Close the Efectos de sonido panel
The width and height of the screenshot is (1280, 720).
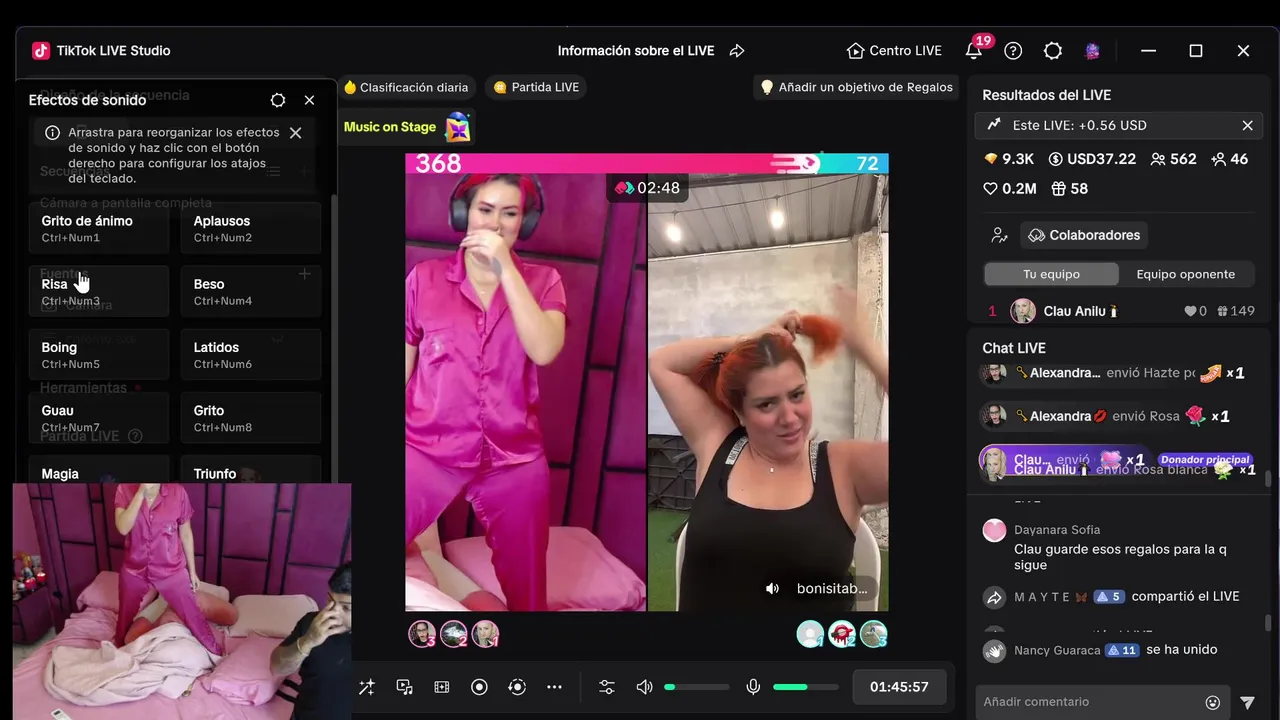[309, 100]
